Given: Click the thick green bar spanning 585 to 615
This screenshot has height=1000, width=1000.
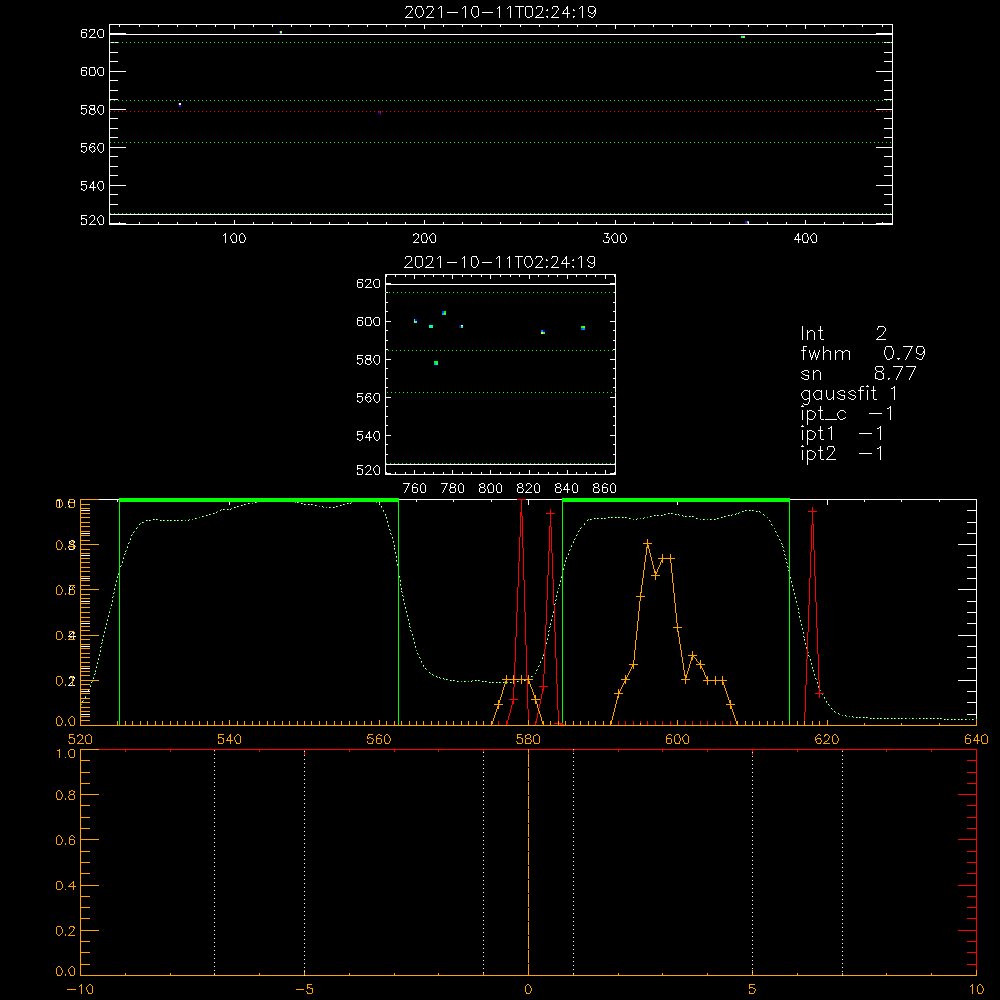Looking at the screenshot, I should pos(676,501).
